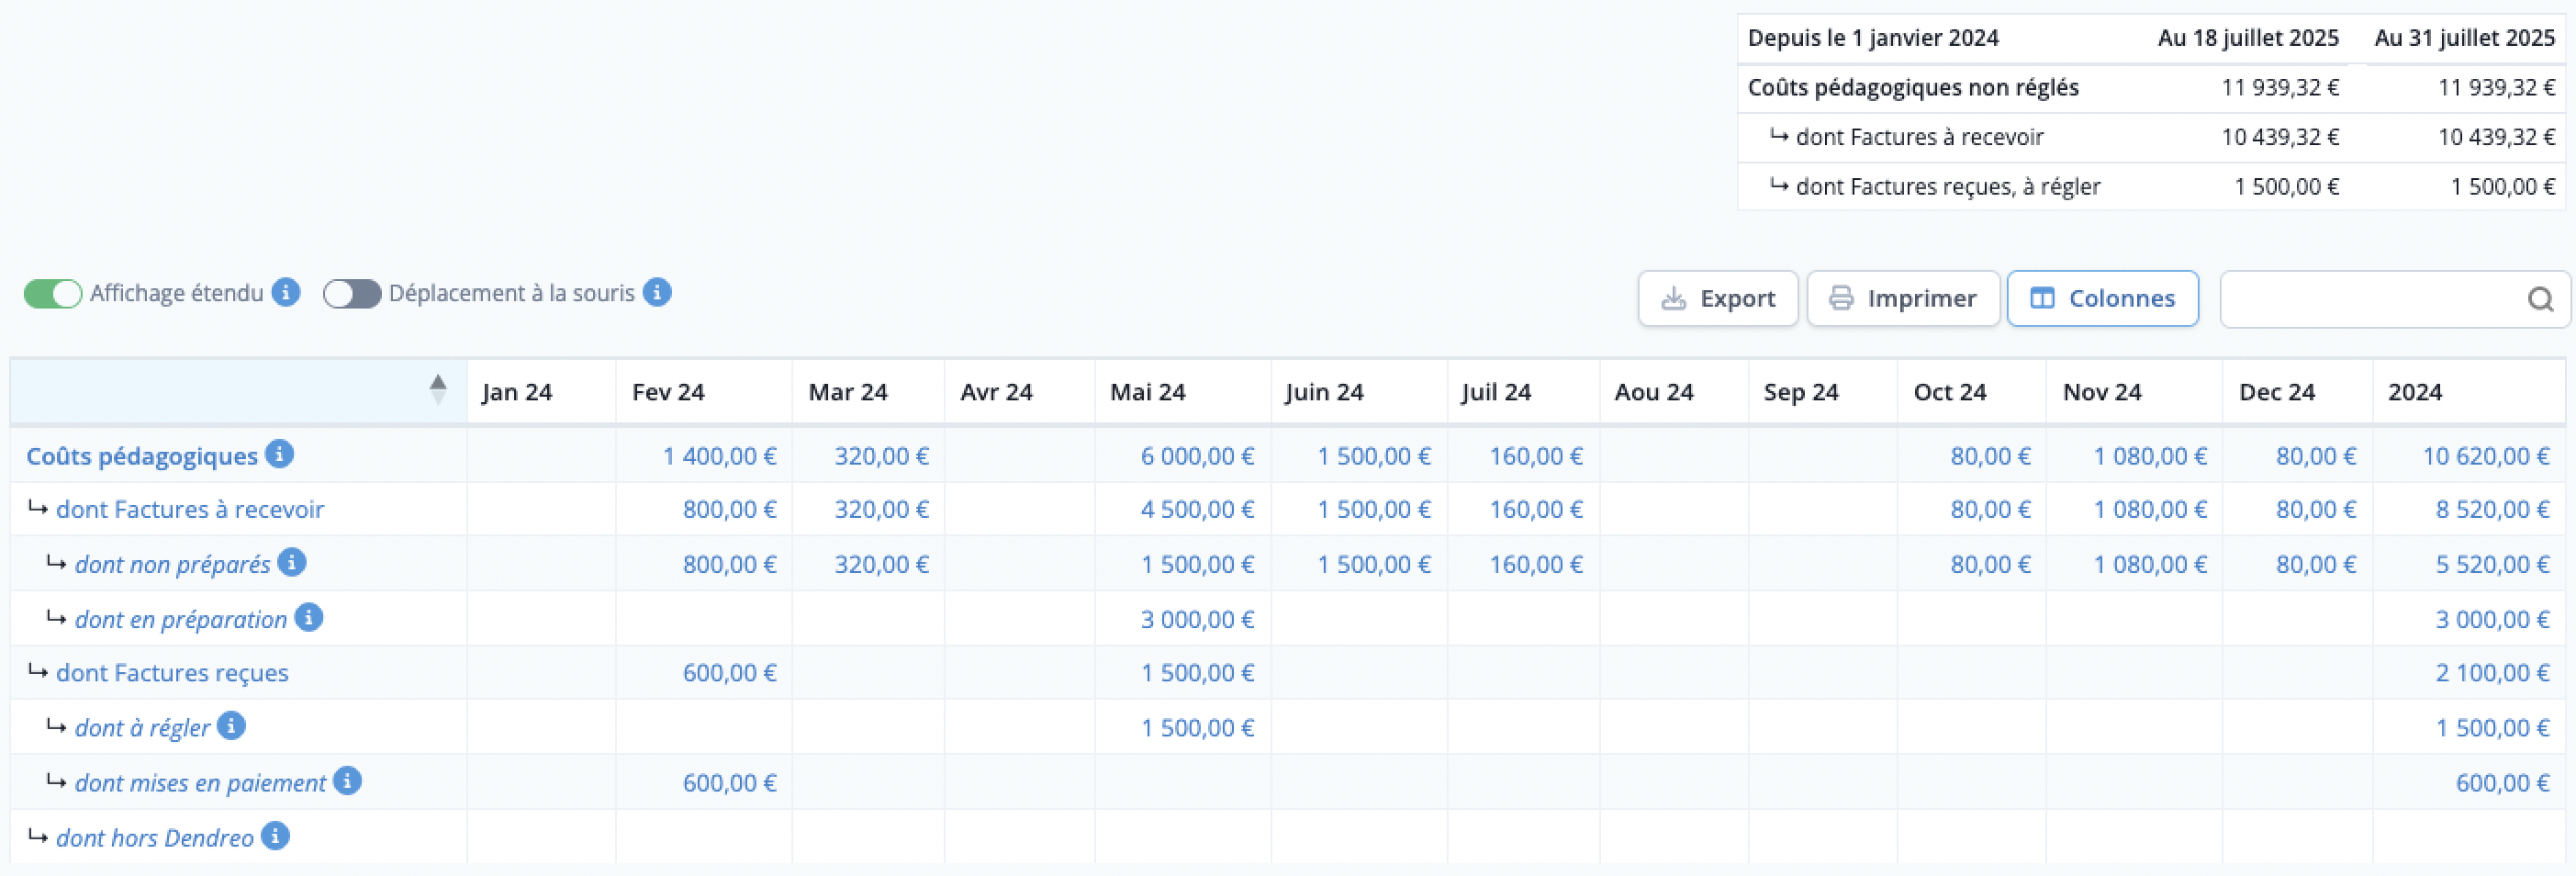Click the search magnifier icon
The image size is (2576, 876).
2540,299
